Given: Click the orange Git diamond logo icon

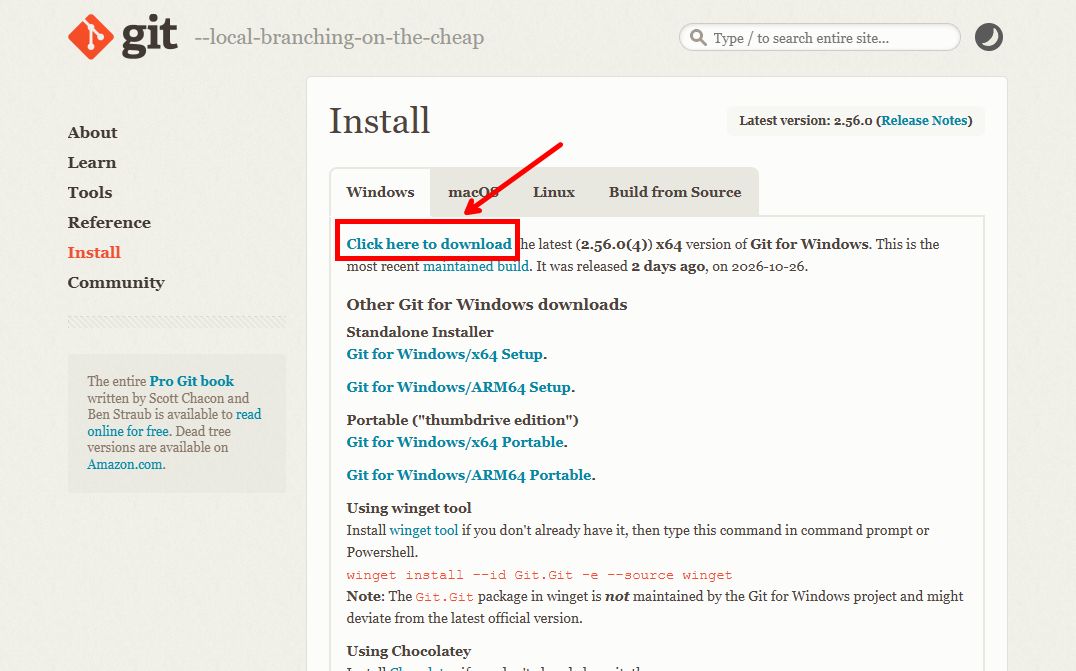Looking at the screenshot, I should tap(91, 37).
